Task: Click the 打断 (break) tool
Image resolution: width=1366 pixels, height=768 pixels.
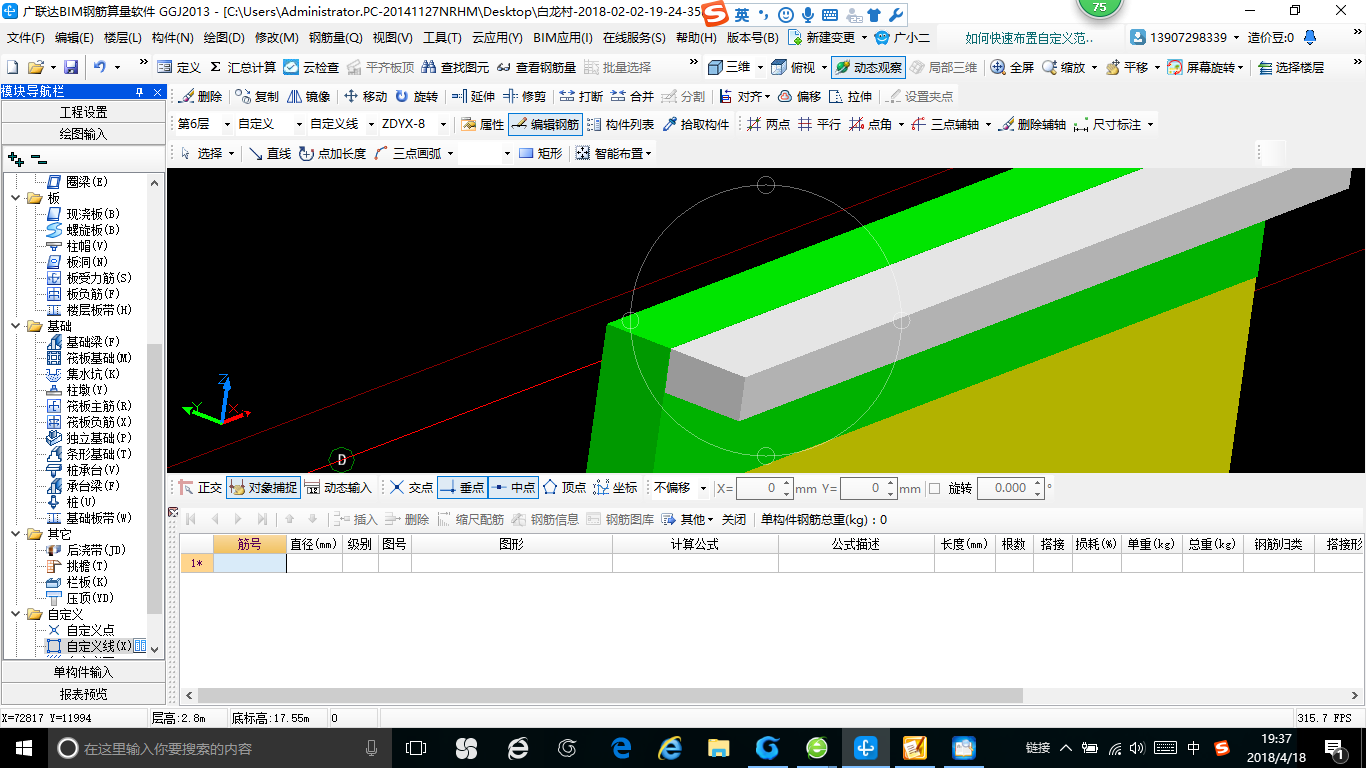Action: click(581, 97)
